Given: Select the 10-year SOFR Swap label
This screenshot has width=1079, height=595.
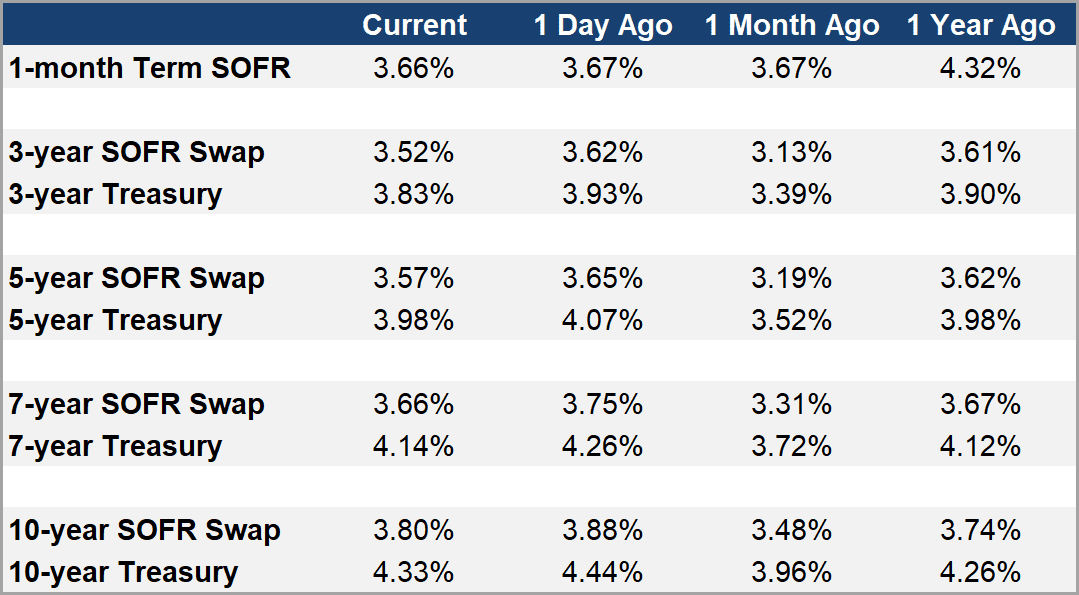Looking at the screenshot, I should click(x=145, y=530).
